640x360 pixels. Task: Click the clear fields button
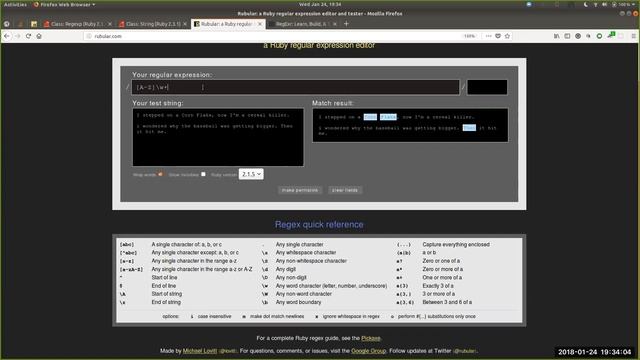click(345, 190)
